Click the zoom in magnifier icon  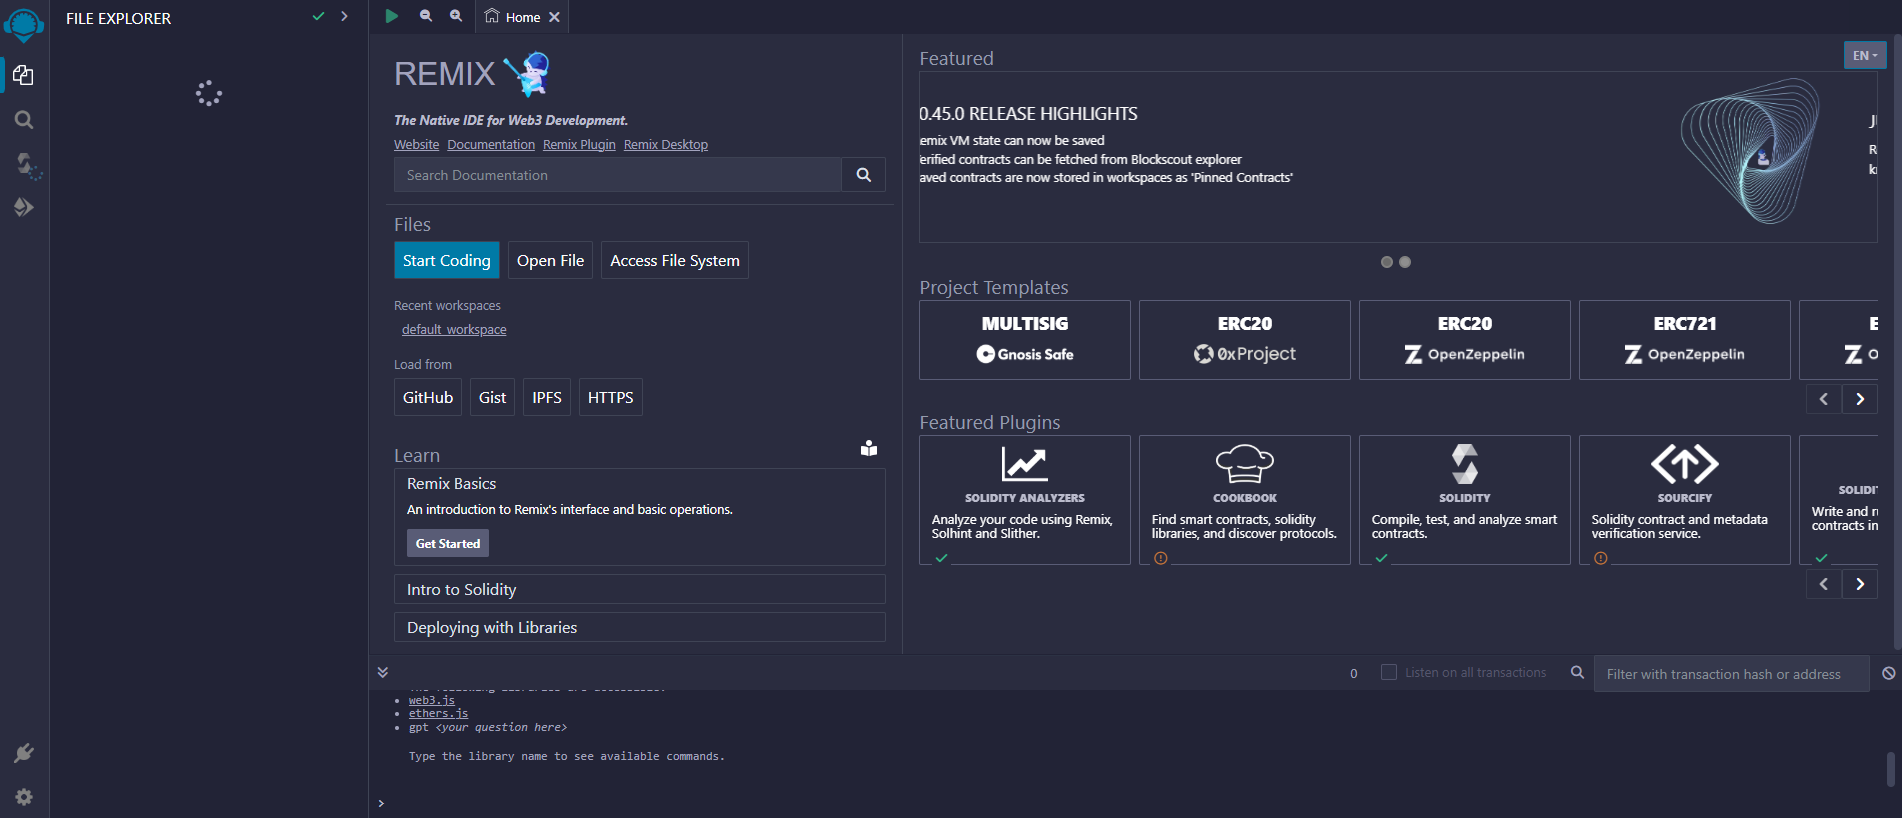coord(456,16)
